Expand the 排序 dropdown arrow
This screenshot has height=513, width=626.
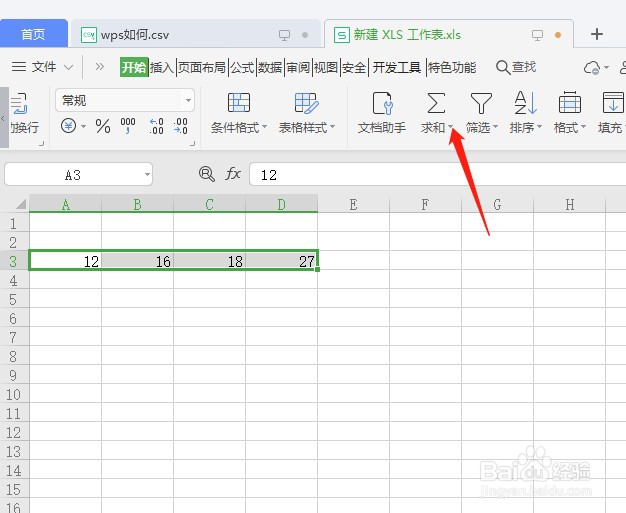[x=539, y=127]
